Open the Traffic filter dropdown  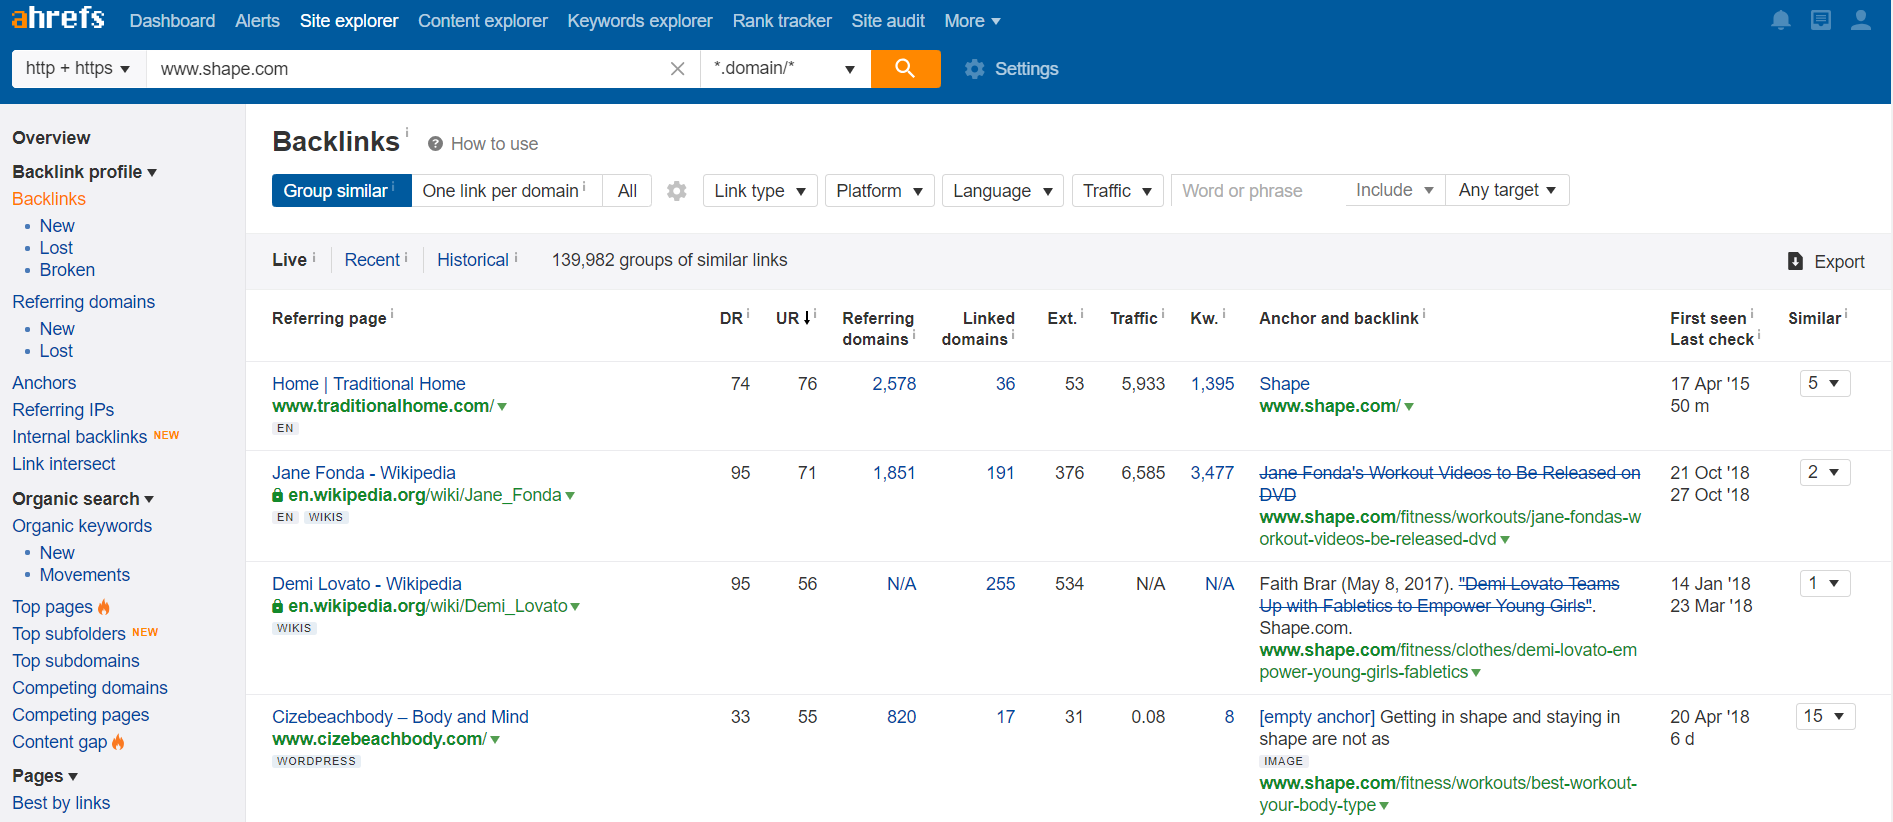[1117, 191]
